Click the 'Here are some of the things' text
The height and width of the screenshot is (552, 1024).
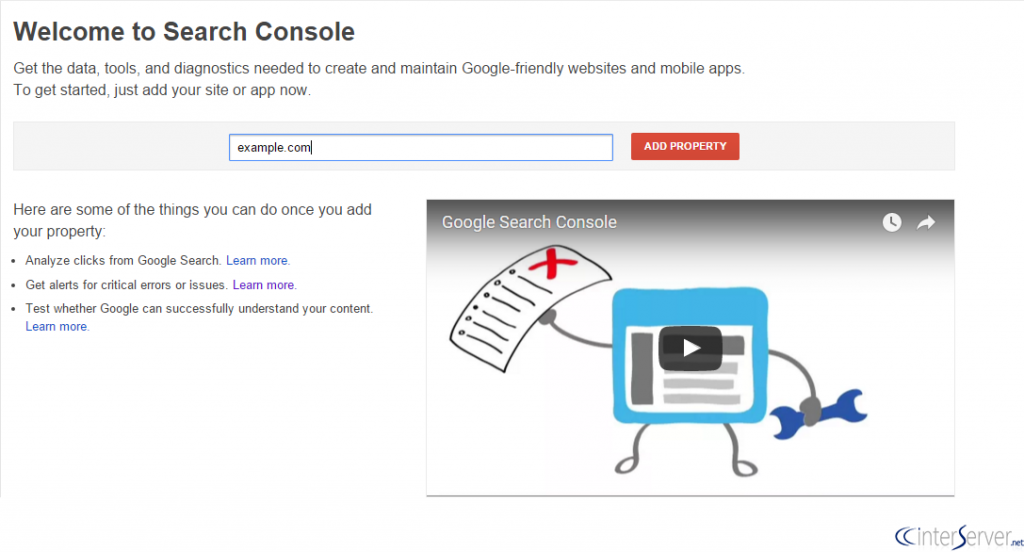pos(192,220)
